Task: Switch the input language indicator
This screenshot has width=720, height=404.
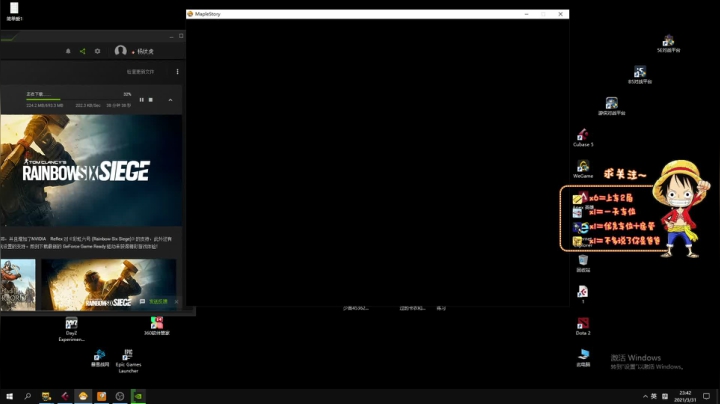Action: click(654, 396)
